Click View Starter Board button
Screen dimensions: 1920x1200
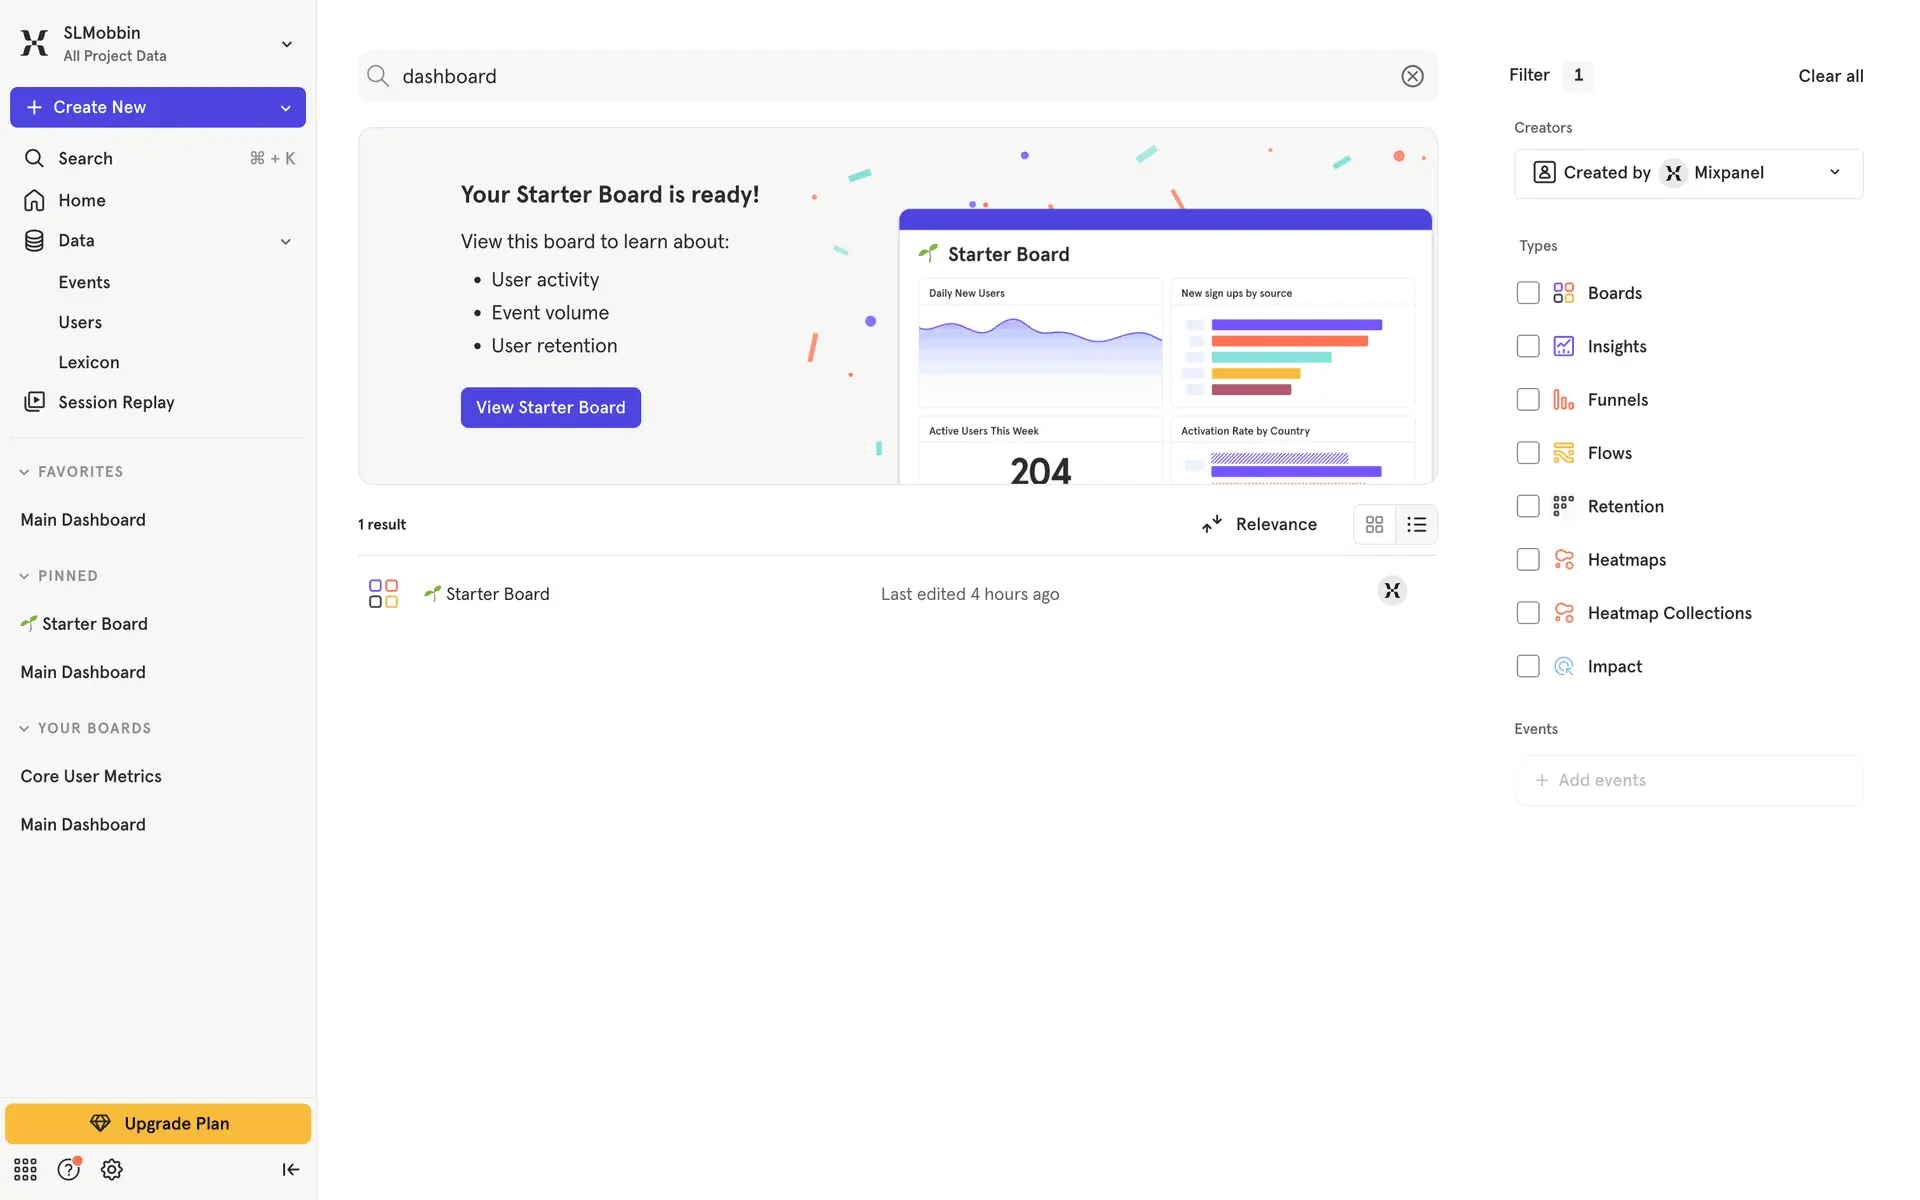pyautogui.click(x=550, y=407)
